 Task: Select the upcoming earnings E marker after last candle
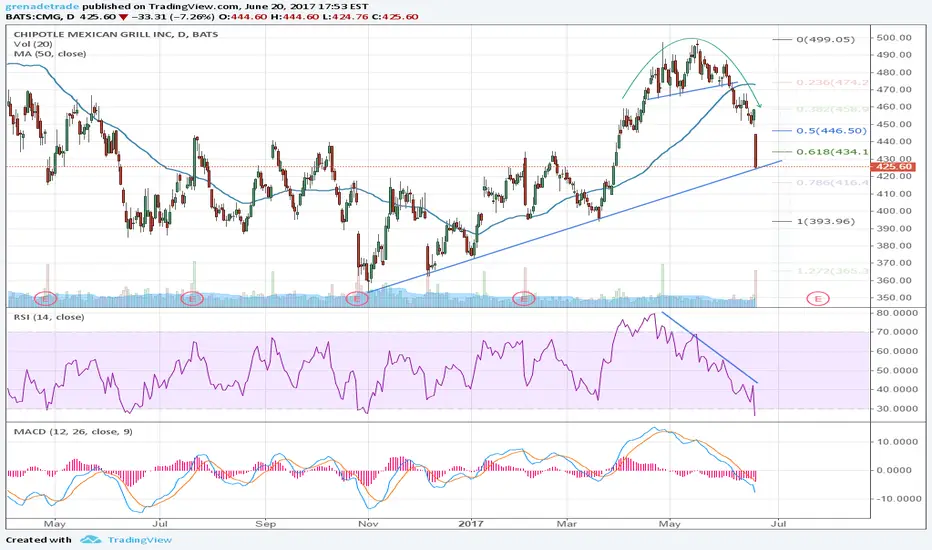(x=818, y=299)
